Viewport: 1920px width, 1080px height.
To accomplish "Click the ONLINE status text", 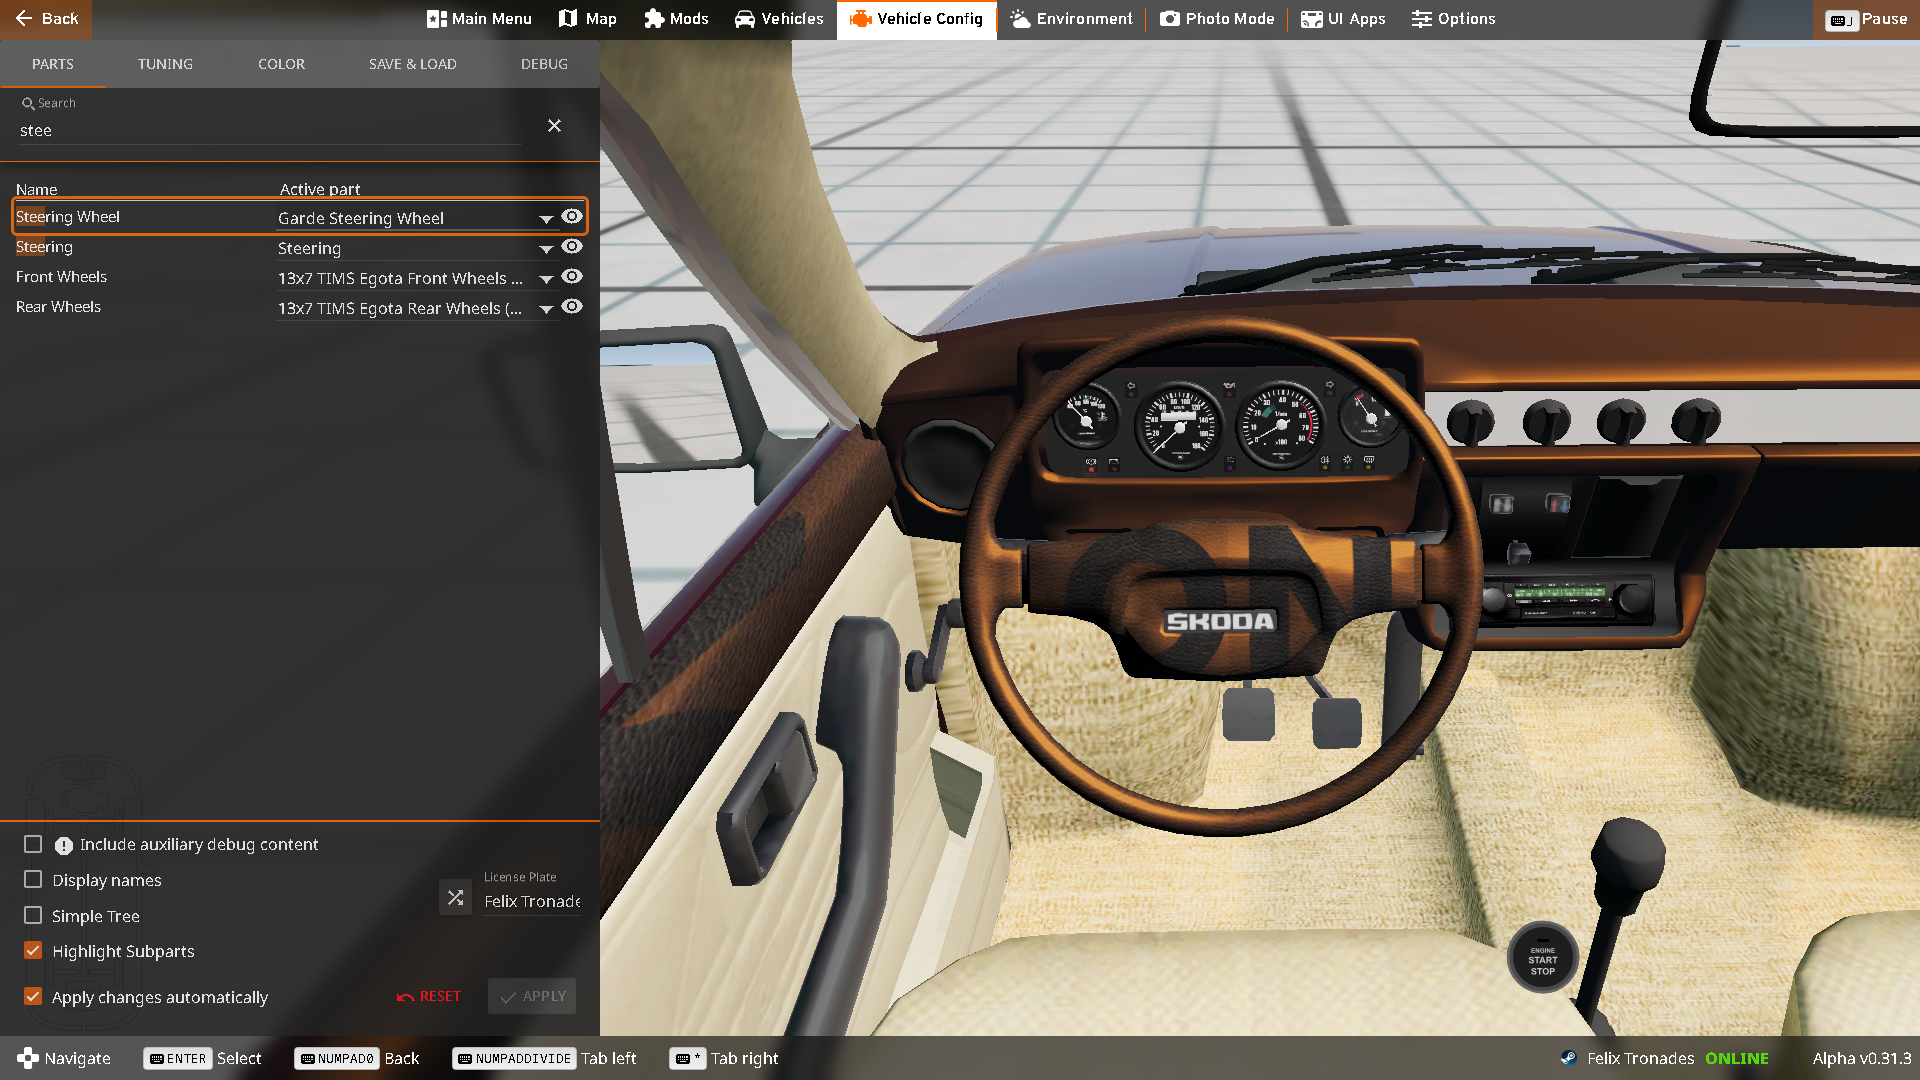I will coord(1736,1058).
